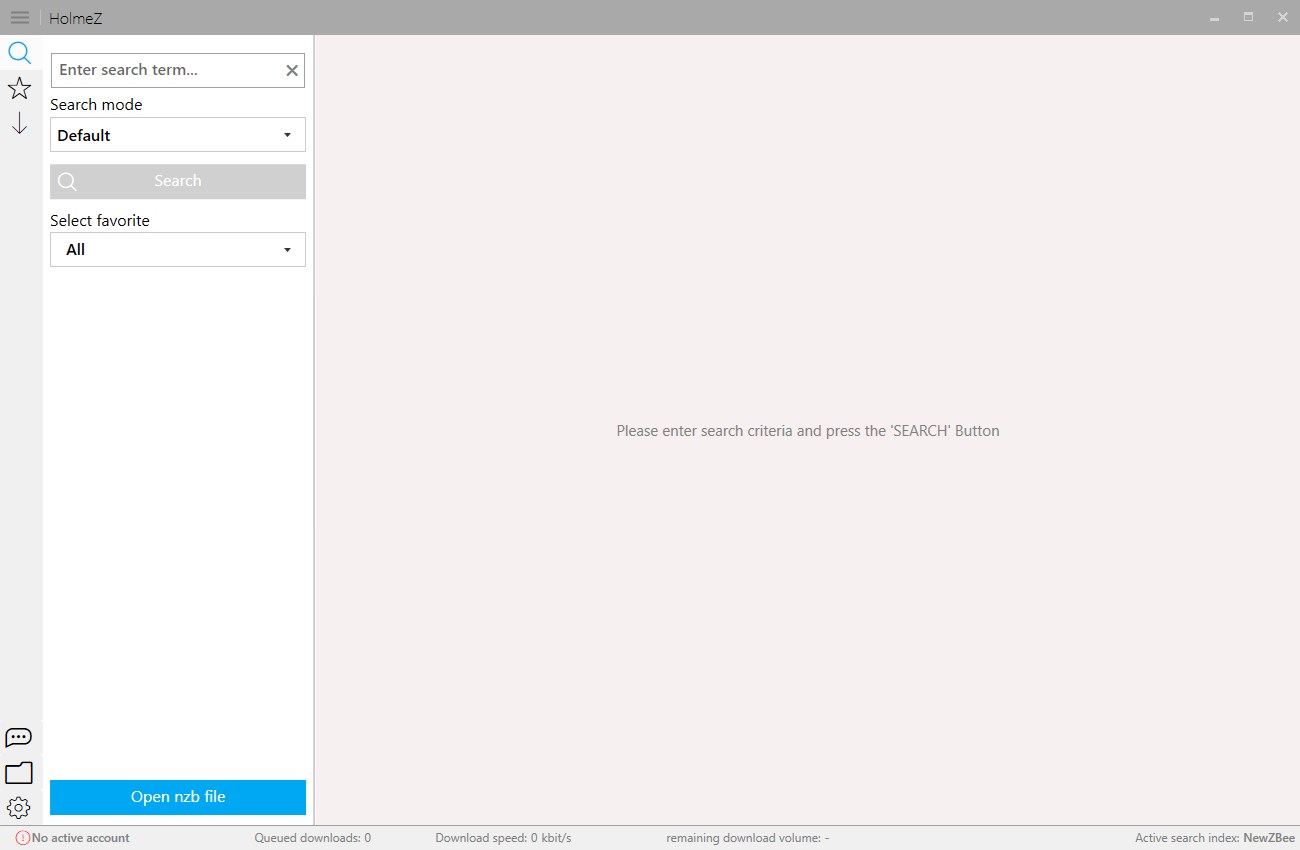The image size is (1300, 850).
Task: Open the Select favorite dropdown showing All
Action: (177, 249)
